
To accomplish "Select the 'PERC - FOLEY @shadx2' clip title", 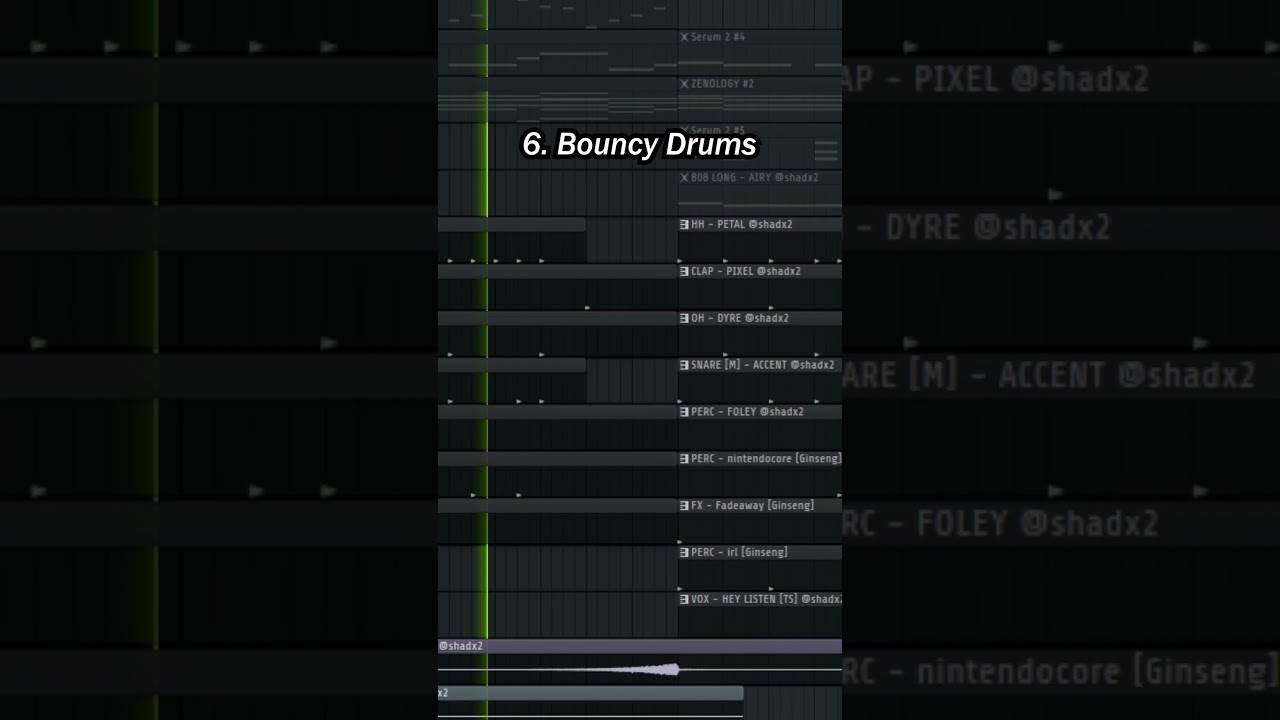I will 747,412.
